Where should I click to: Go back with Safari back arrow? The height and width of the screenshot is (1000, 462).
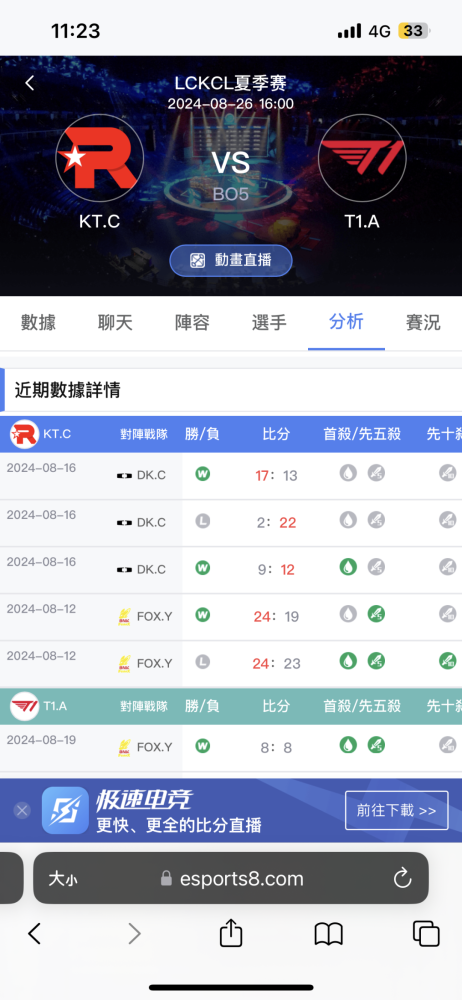(34, 934)
